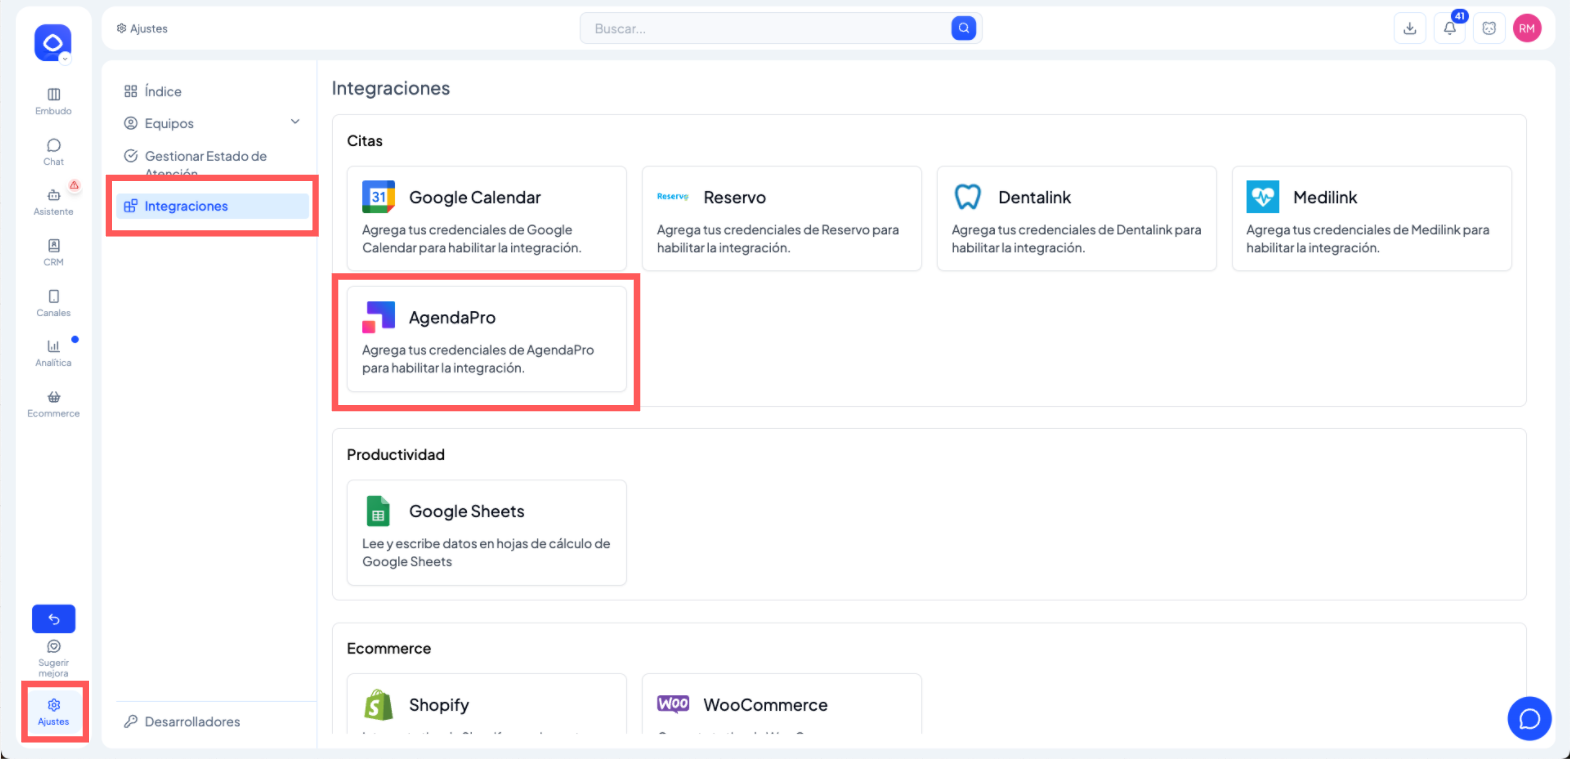Select Índice in settings menu
This screenshot has width=1570, height=759.
coord(163,92)
